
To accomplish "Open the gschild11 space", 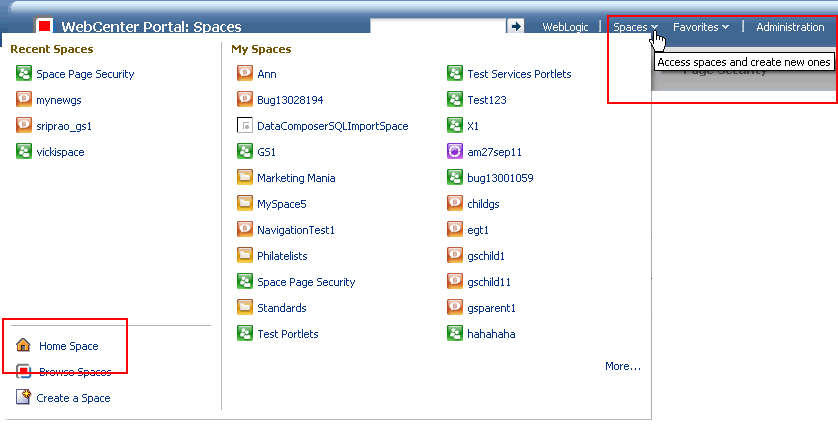I will coord(488,282).
